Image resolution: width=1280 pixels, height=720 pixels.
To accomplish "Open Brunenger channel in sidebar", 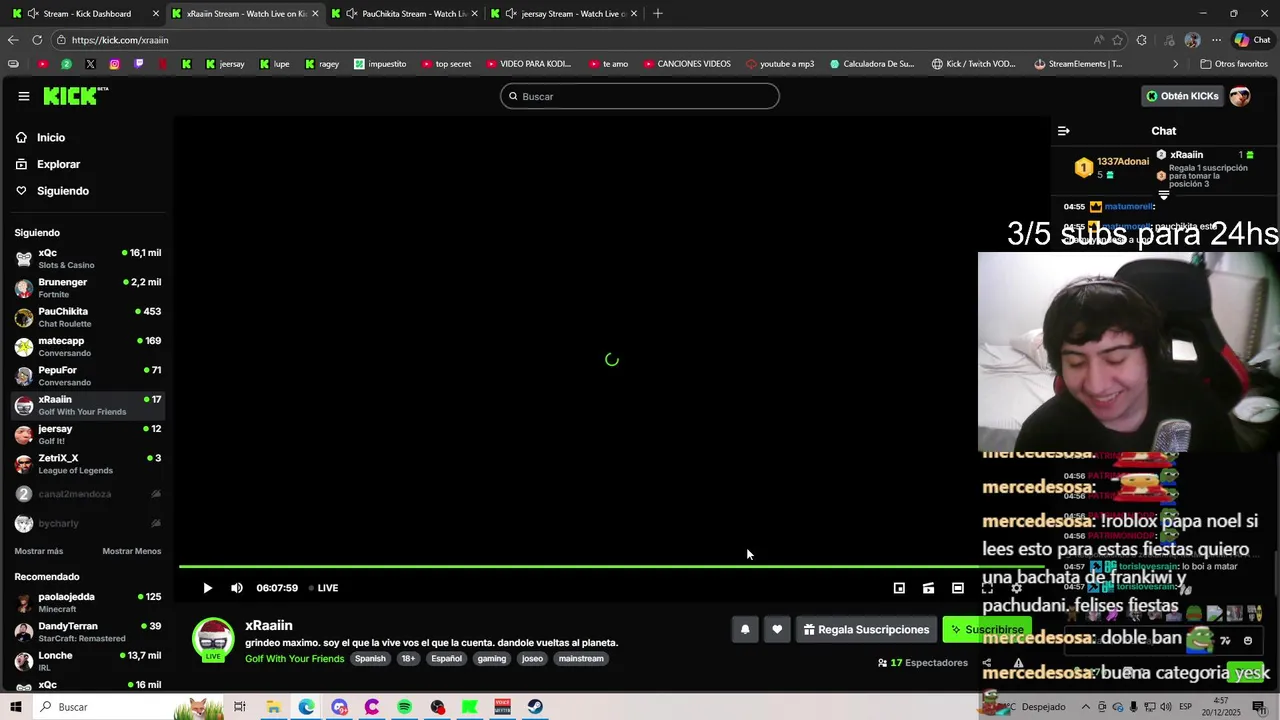I will click(88, 288).
